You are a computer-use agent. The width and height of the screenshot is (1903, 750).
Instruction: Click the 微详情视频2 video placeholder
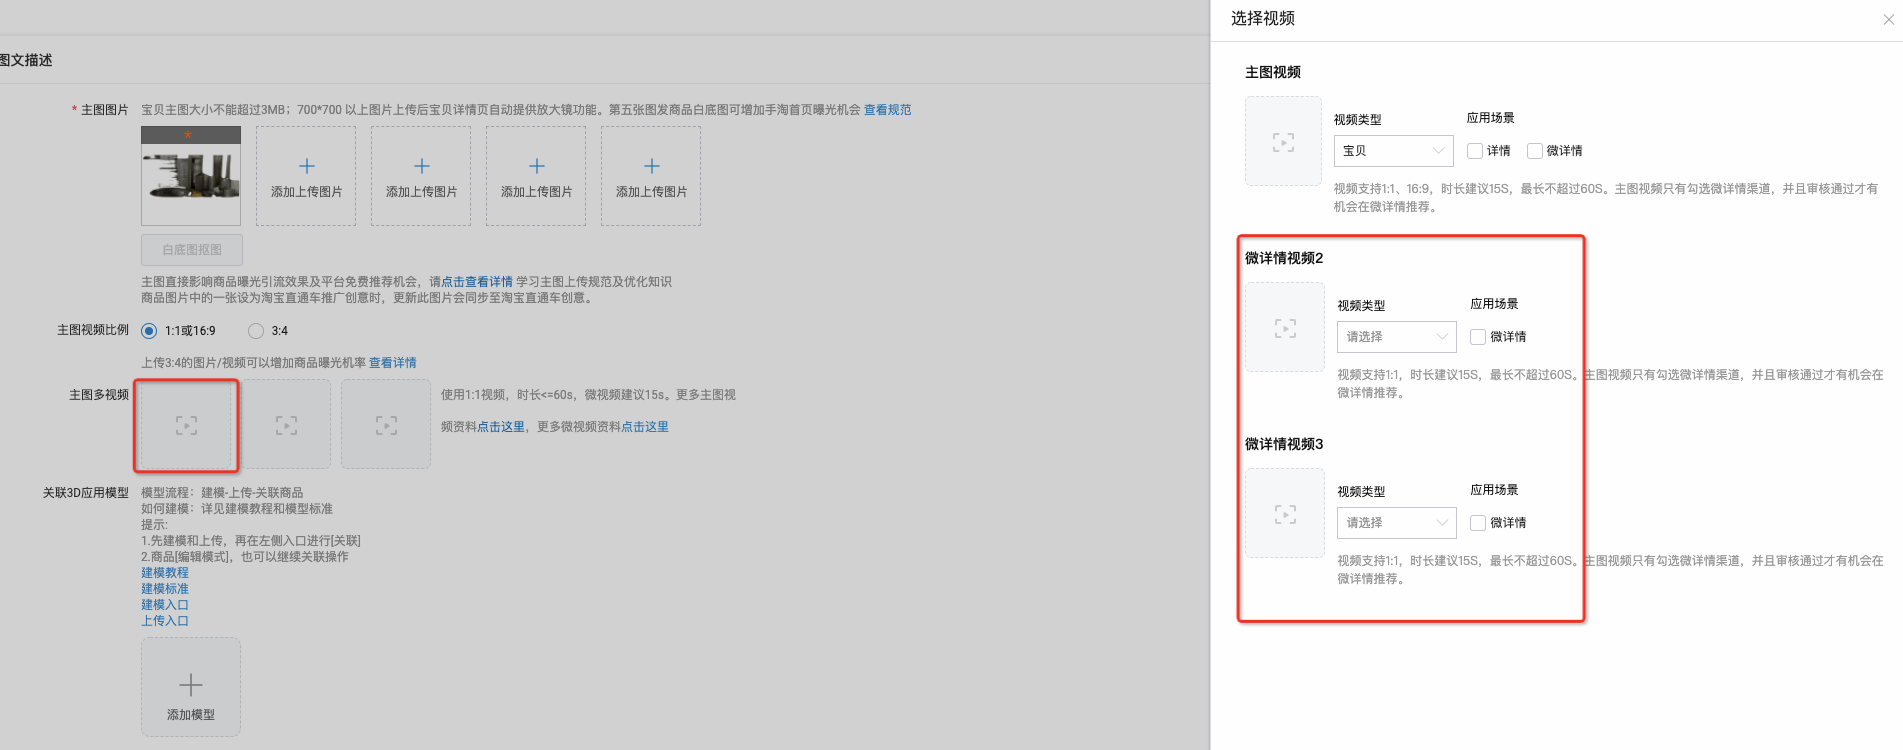click(x=1285, y=327)
